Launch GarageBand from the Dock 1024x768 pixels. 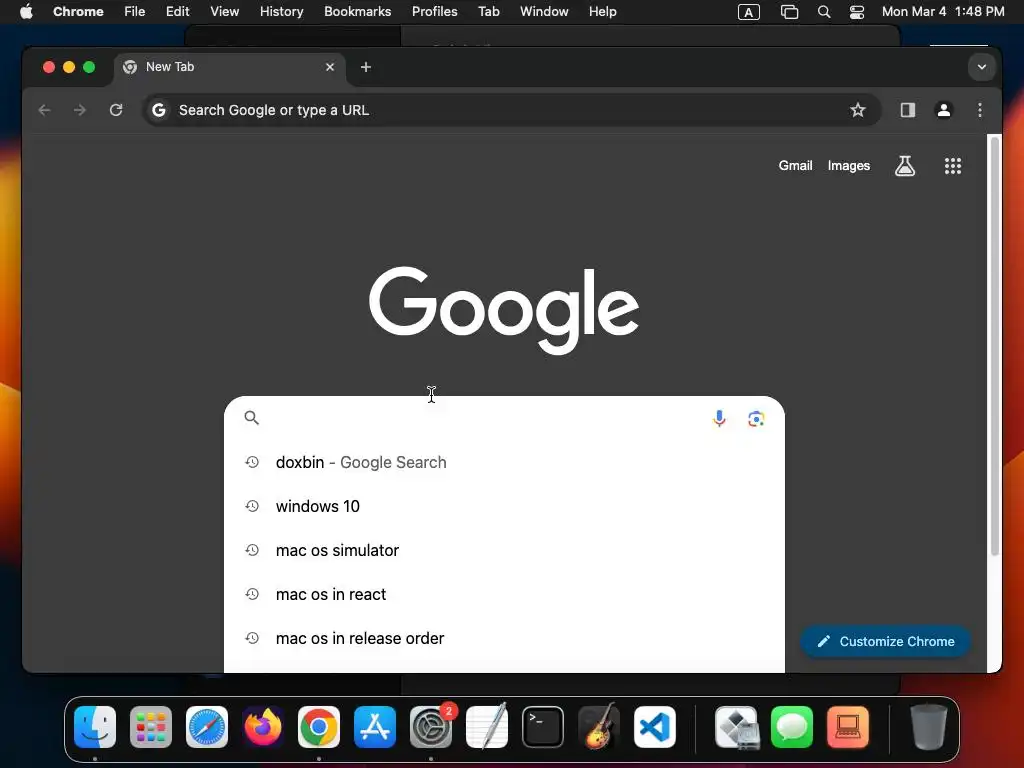point(599,727)
